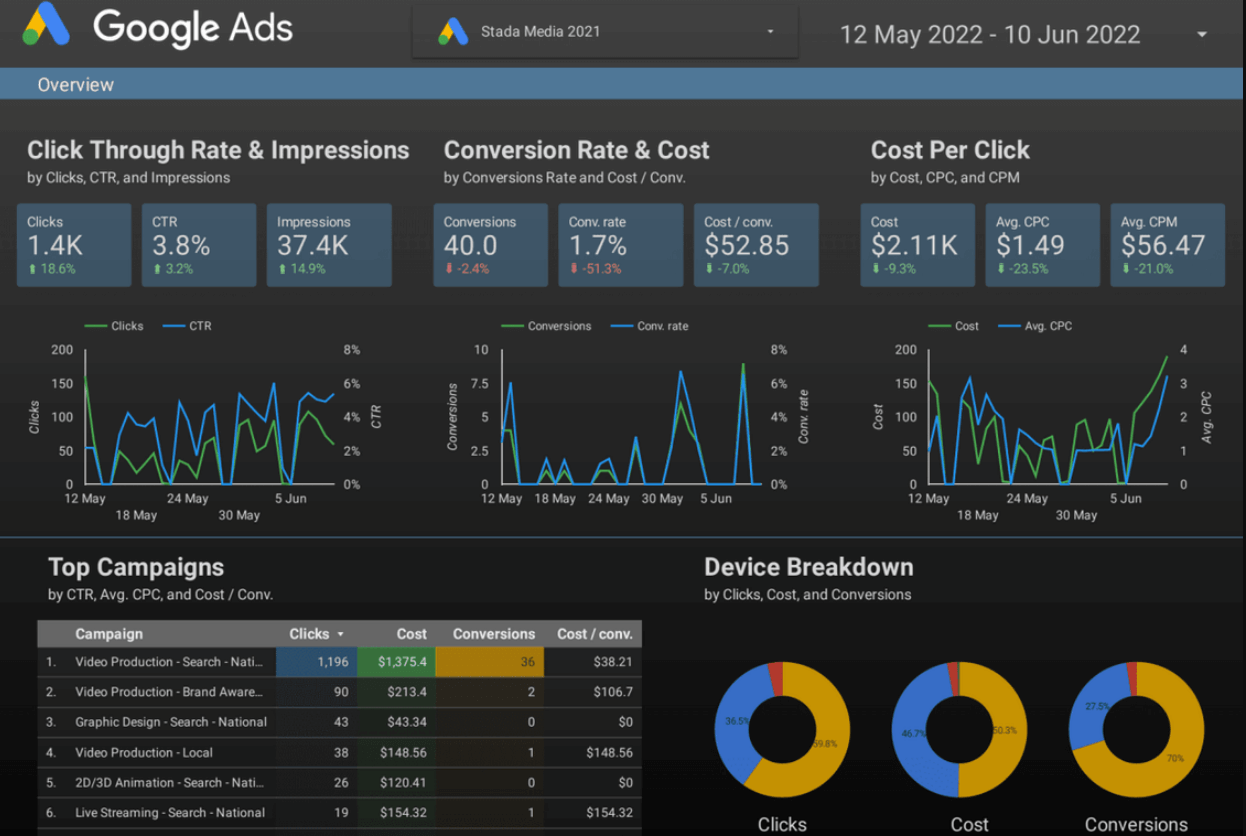Open the Stada Media 2021 account dropdown
Viewport: 1246px width, 836px height.
click(x=605, y=32)
